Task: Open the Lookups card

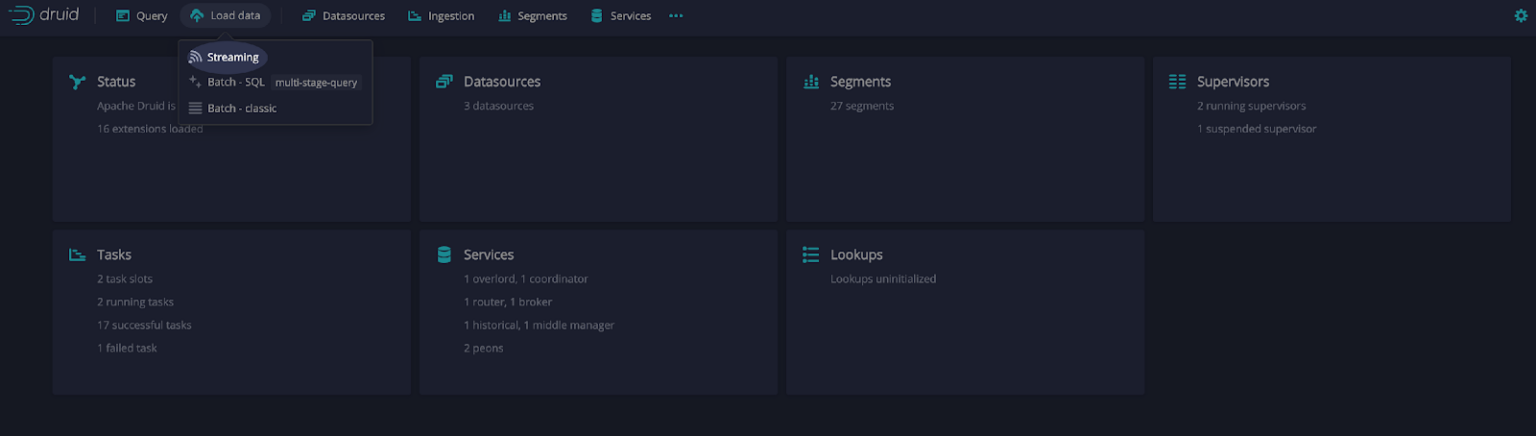Action: [x=965, y=312]
